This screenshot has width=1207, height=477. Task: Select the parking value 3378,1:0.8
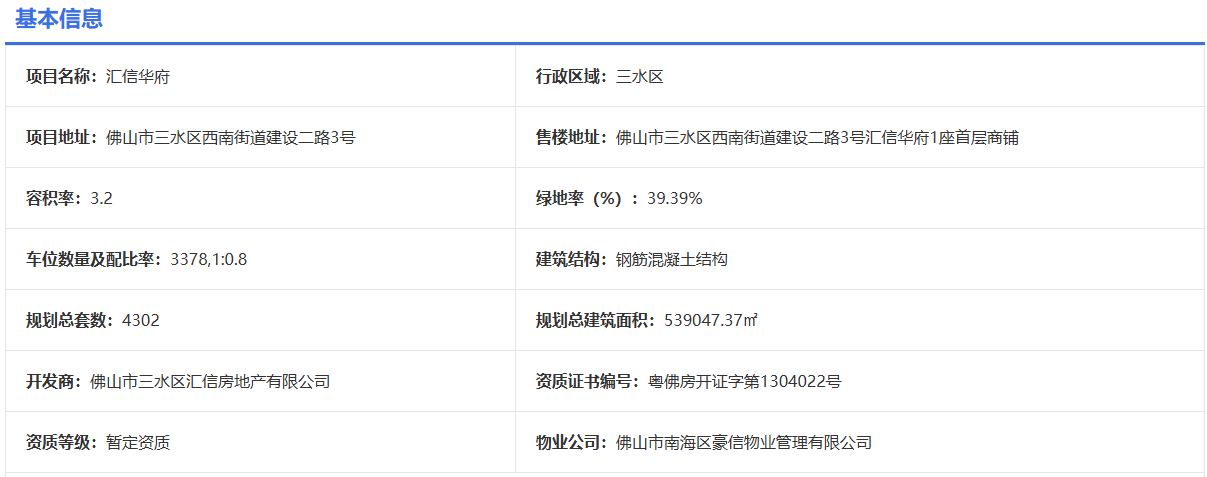pyautogui.click(x=209, y=259)
